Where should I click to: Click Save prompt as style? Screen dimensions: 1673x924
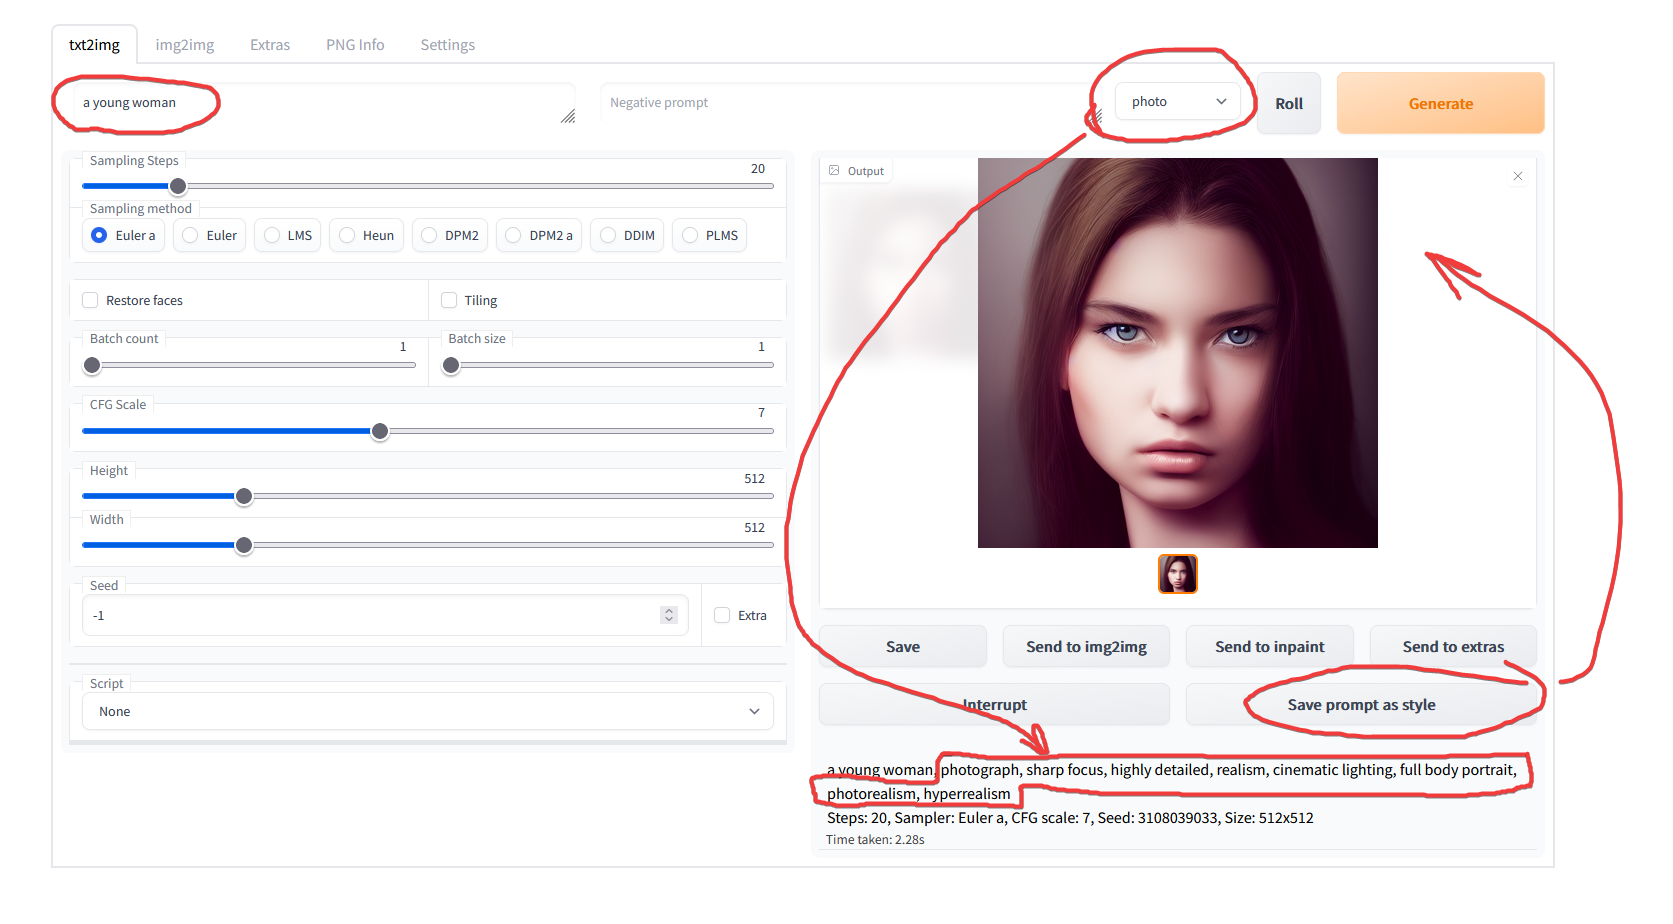click(x=1361, y=704)
